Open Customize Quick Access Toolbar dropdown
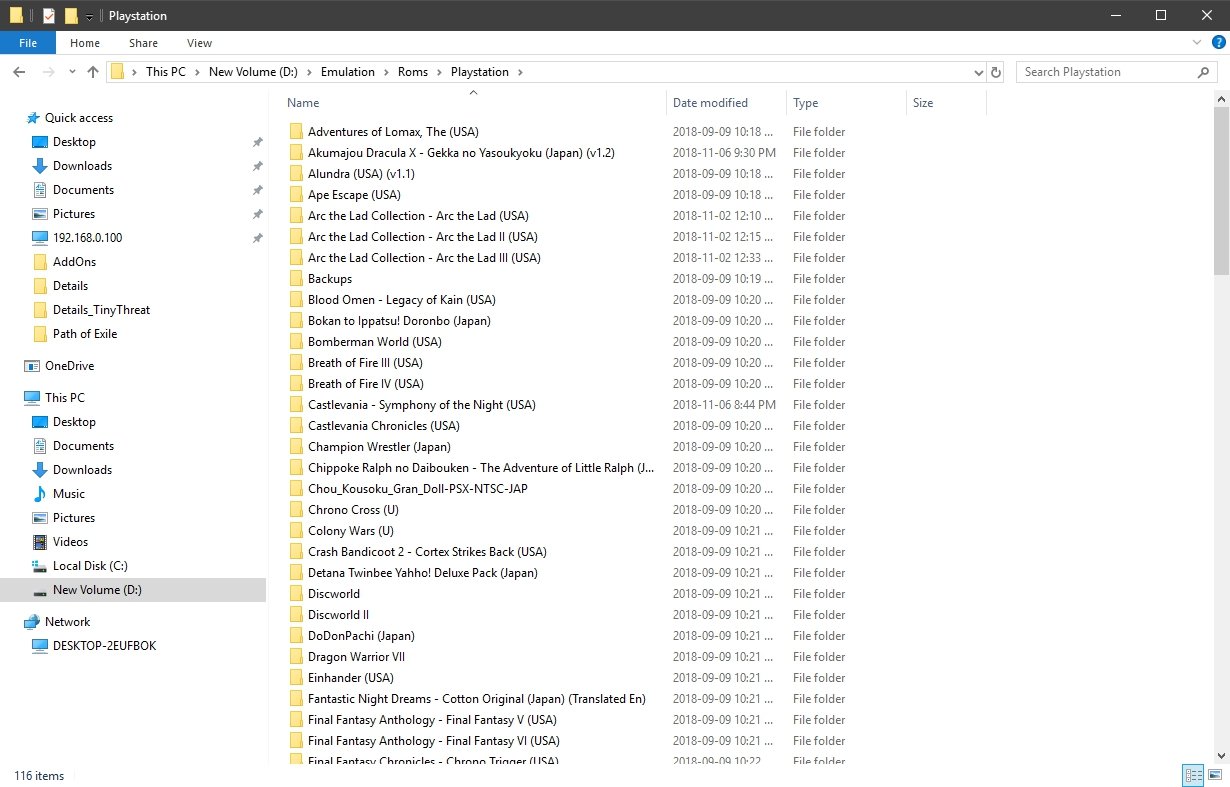 click(x=90, y=17)
